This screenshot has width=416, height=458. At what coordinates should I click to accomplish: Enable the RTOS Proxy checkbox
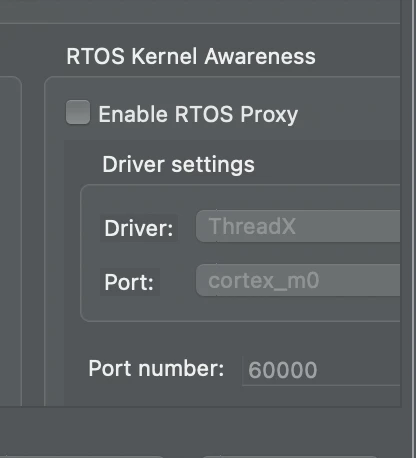78,112
